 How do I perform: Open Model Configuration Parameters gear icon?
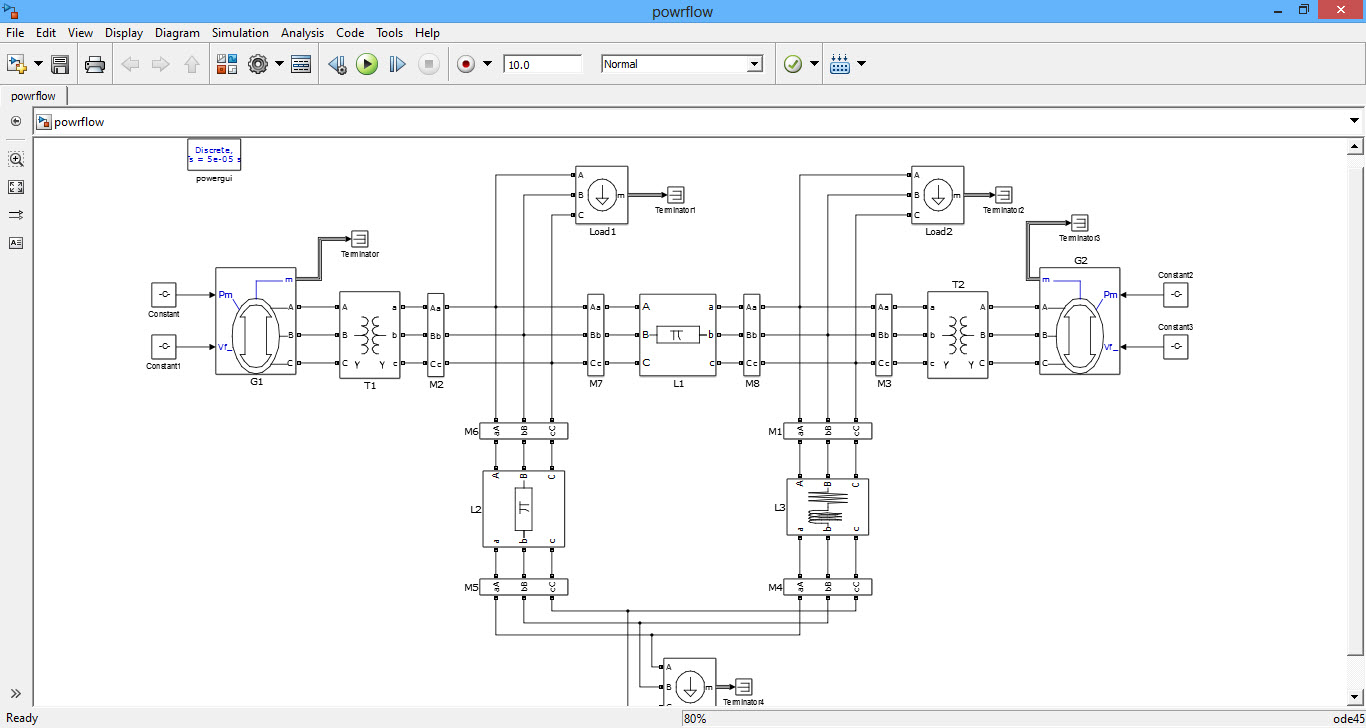[x=258, y=64]
